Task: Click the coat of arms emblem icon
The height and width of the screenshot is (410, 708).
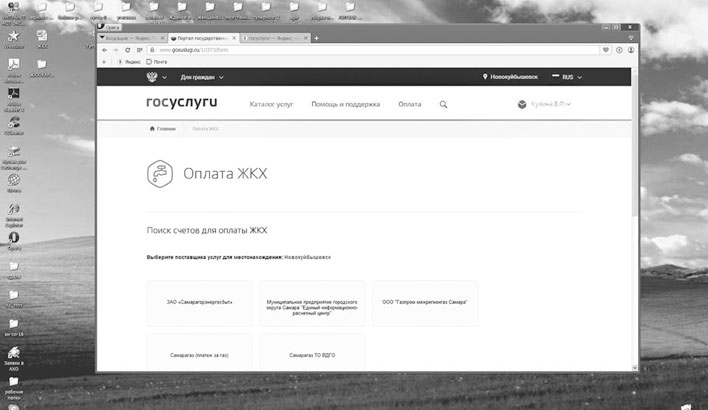Action: pyautogui.click(x=152, y=77)
